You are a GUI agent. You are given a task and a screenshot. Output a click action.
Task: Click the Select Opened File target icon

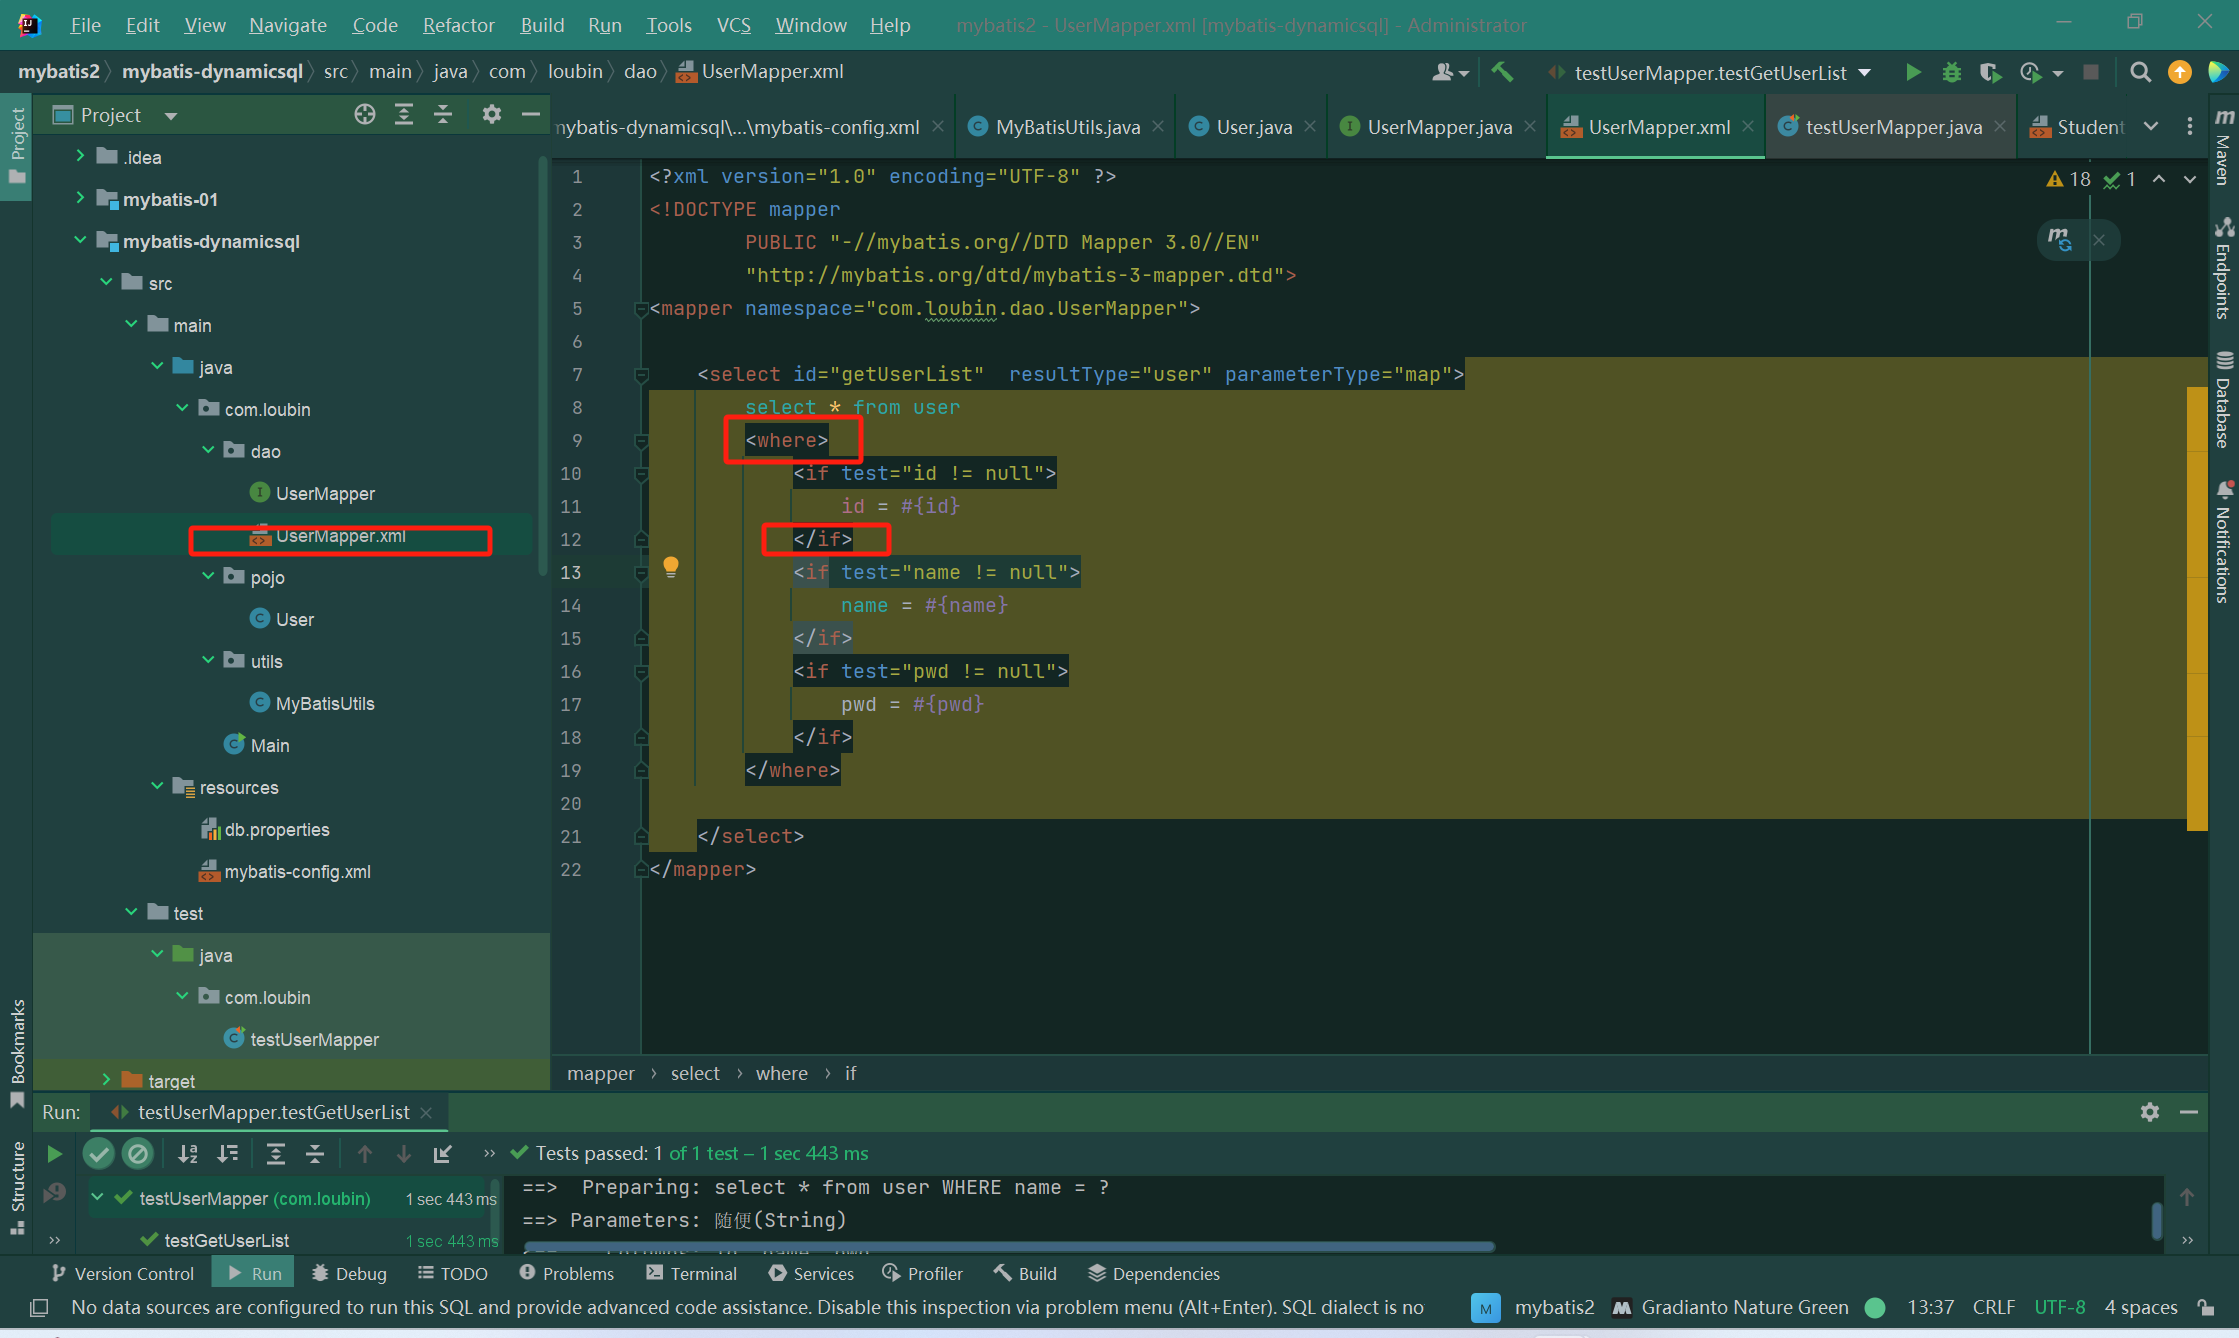click(365, 115)
